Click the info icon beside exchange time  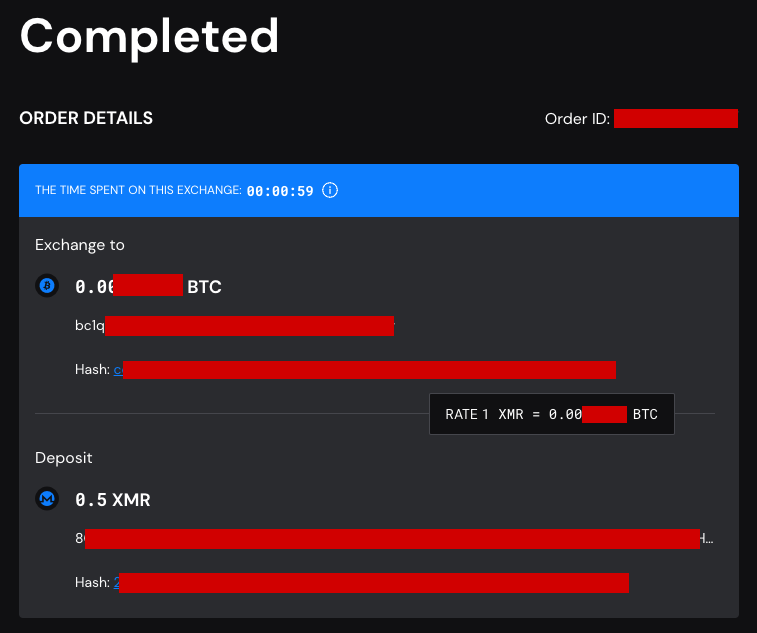pyautogui.click(x=330, y=190)
